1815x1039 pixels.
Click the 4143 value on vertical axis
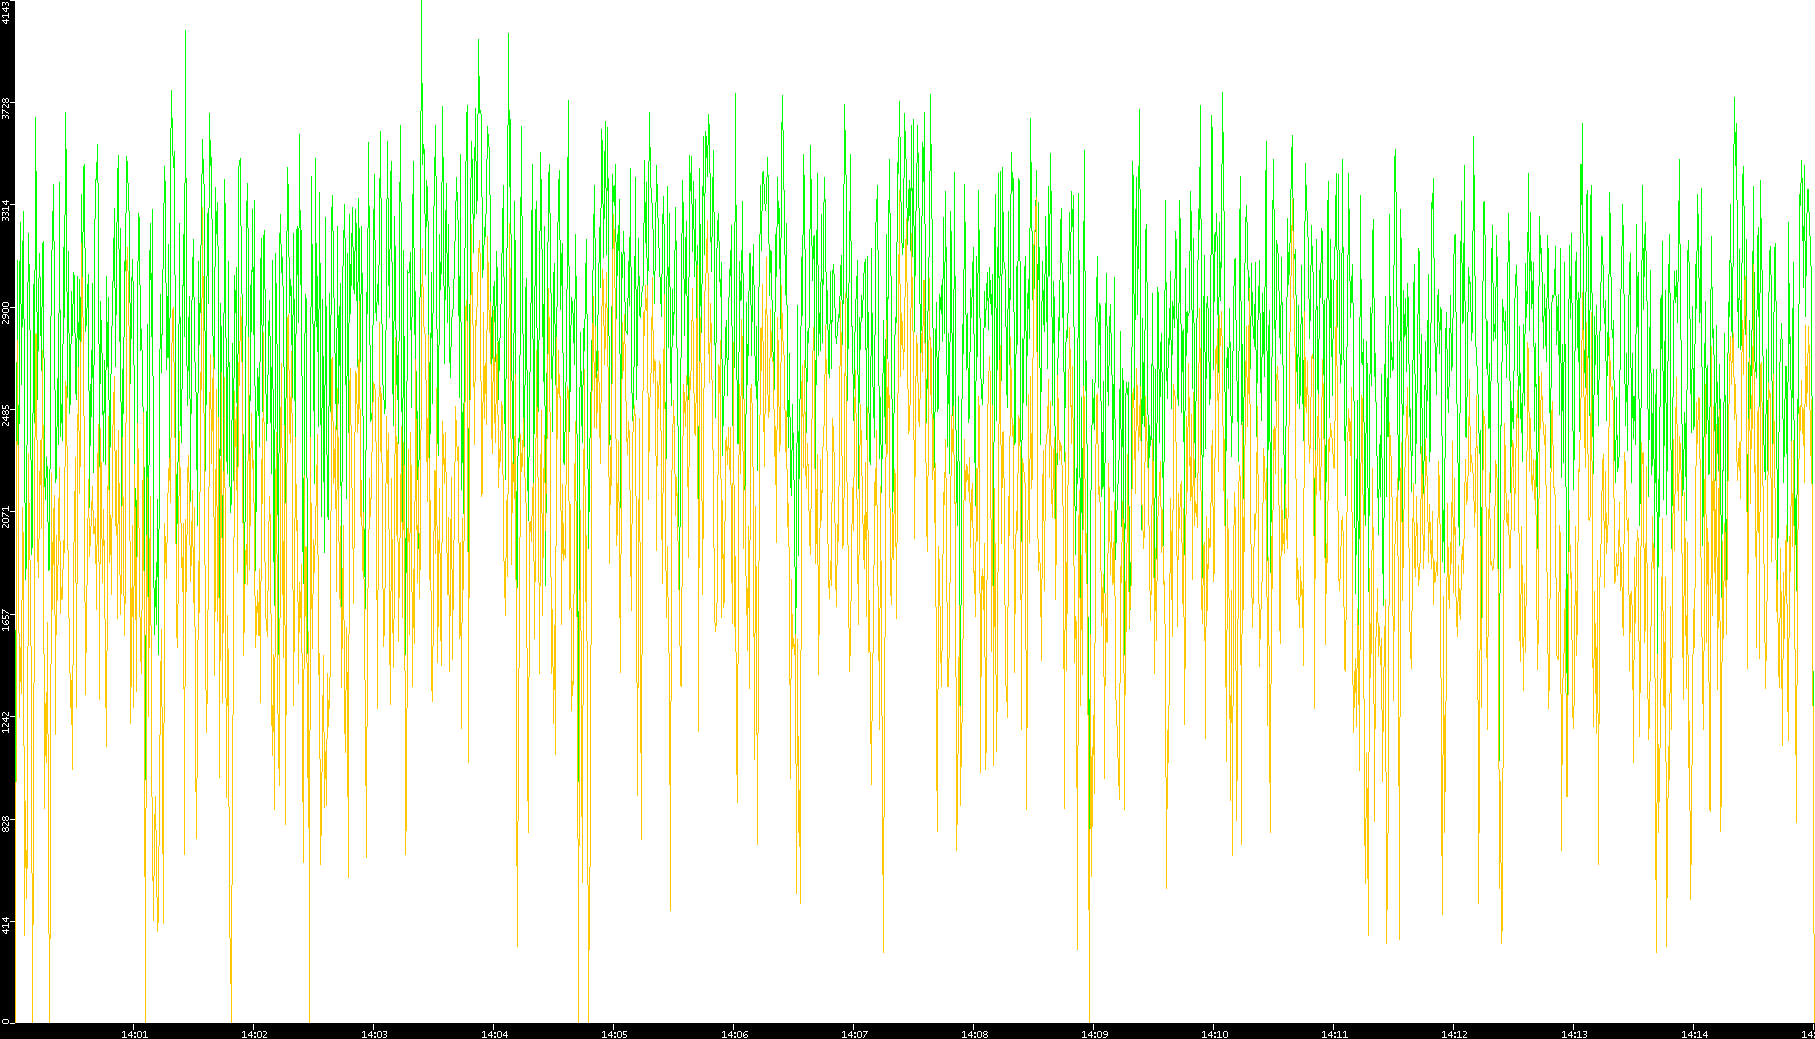click(7, 12)
